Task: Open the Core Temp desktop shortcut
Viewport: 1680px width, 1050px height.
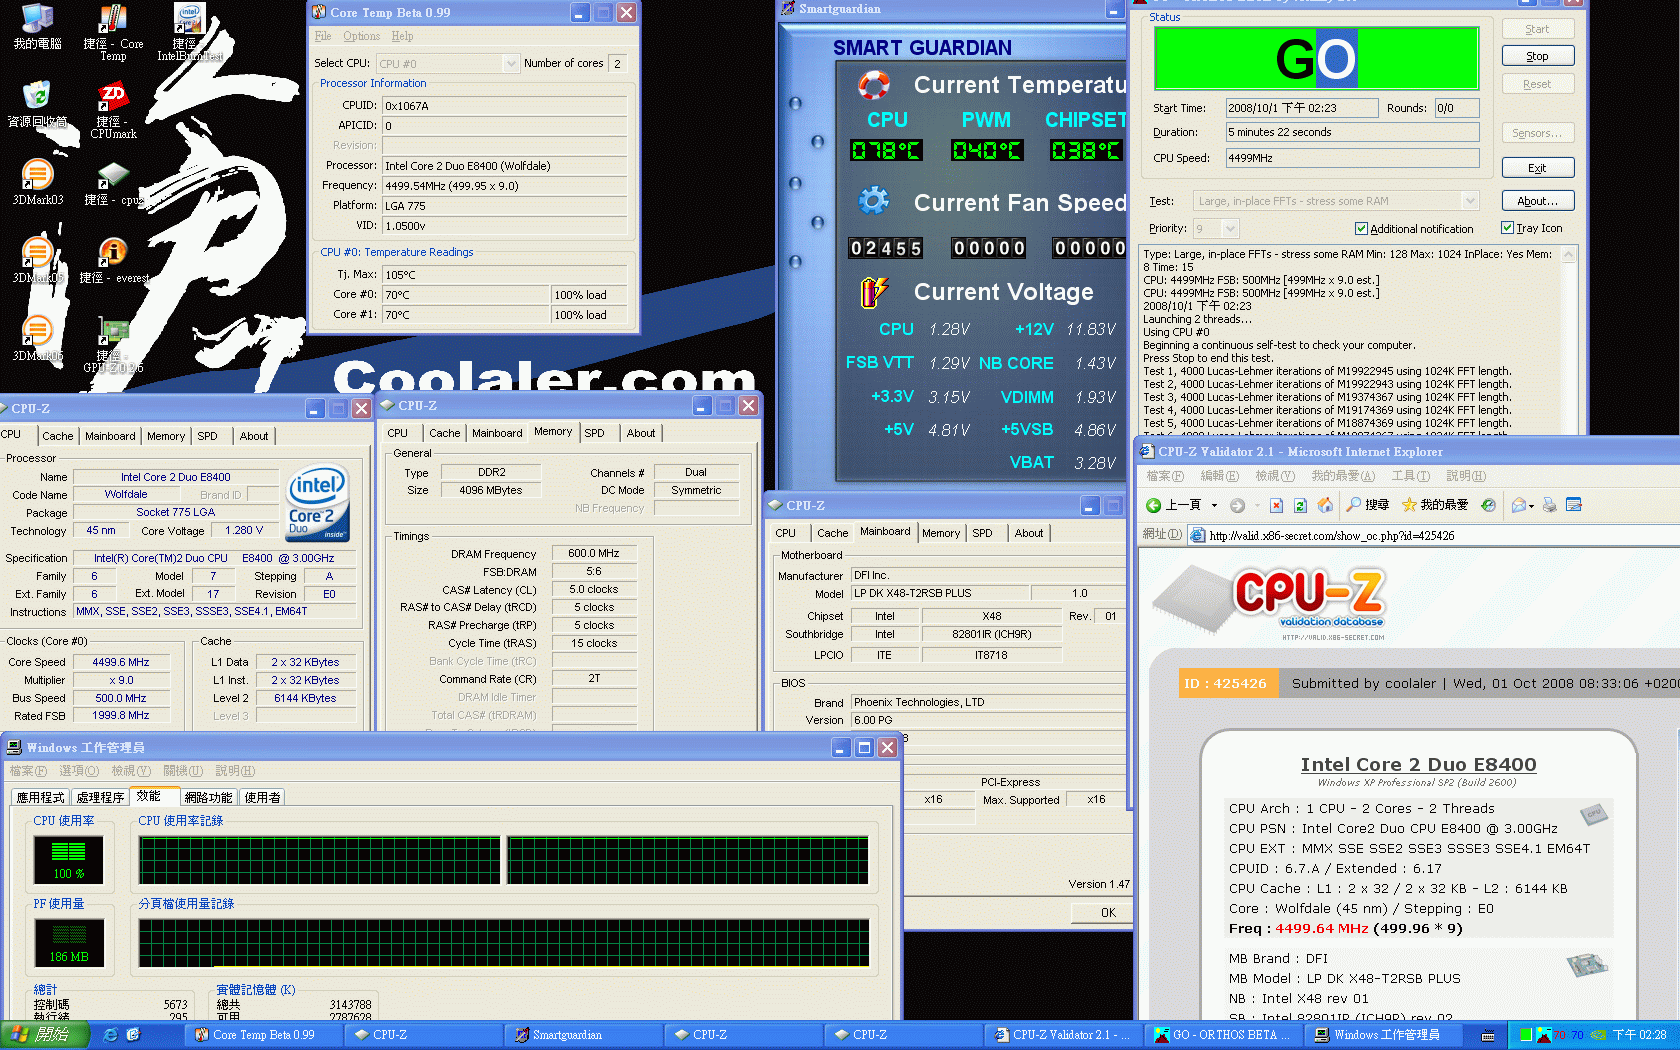Action: [x=113, y=33]
